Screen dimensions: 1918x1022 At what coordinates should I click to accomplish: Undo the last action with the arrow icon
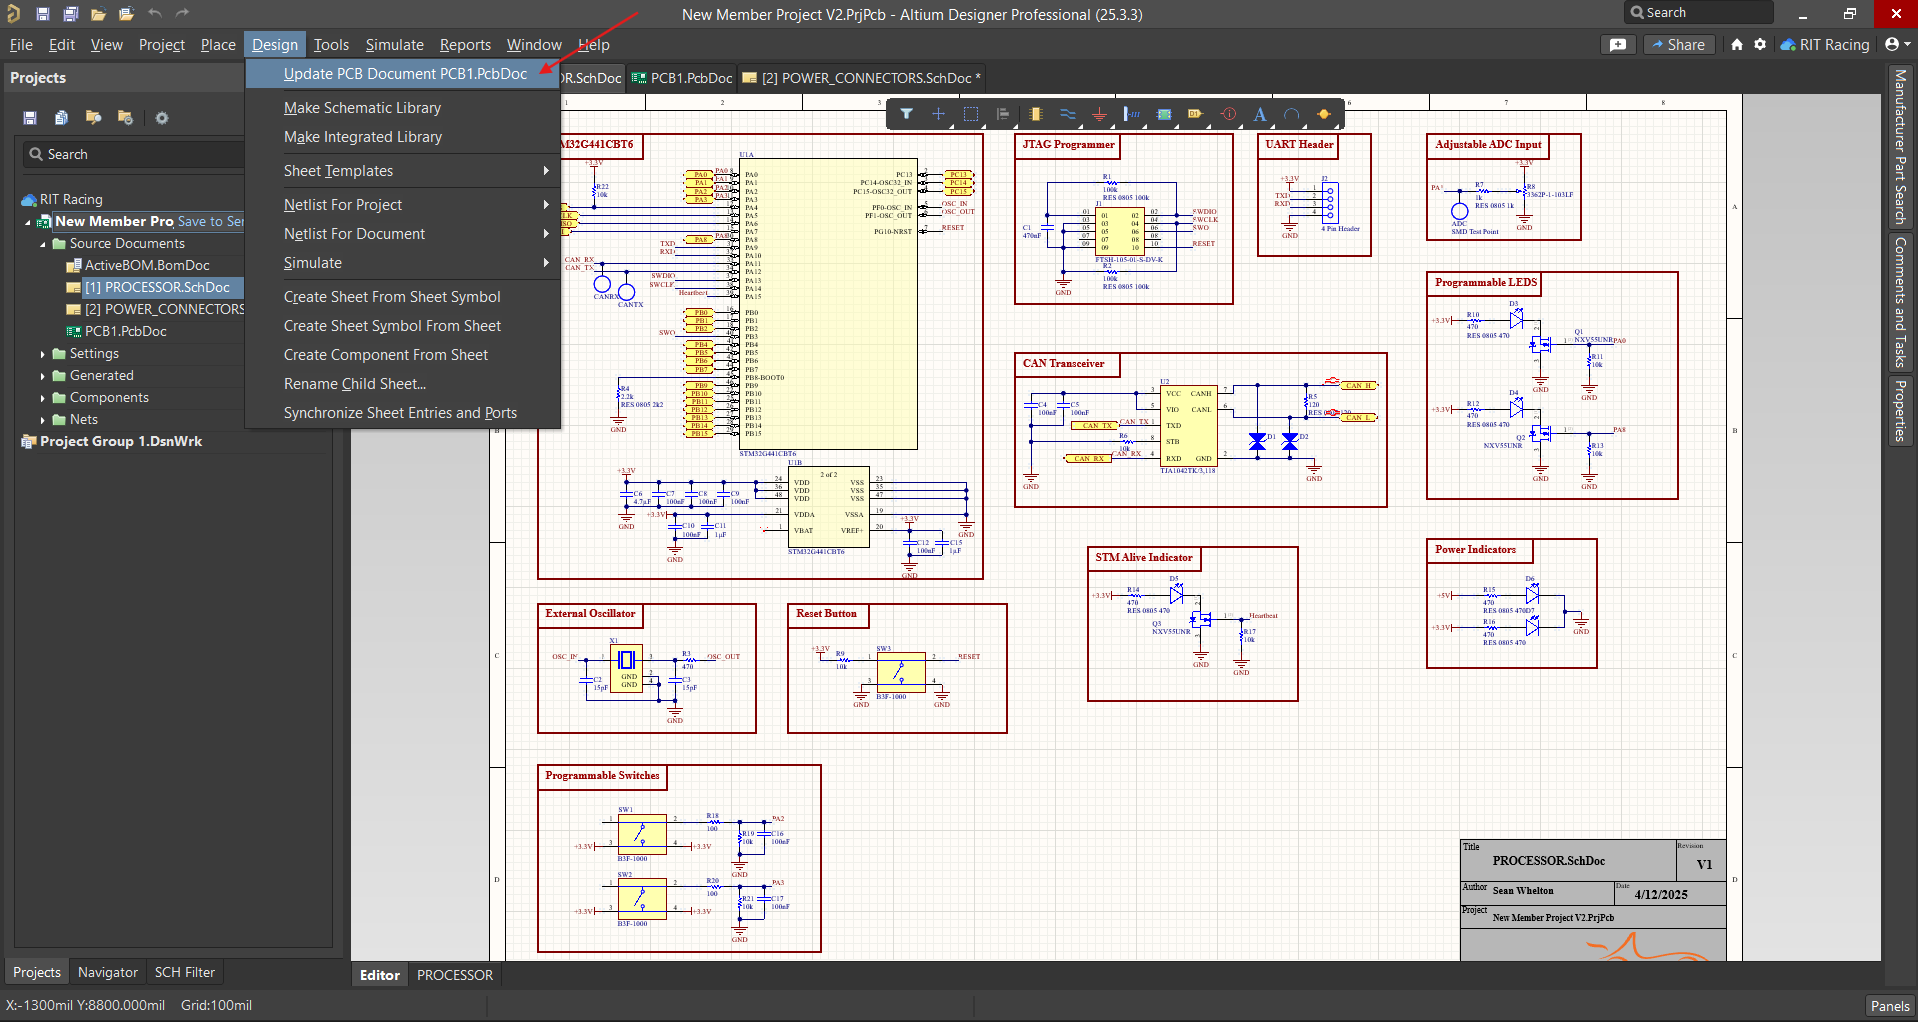pos(154,14)
